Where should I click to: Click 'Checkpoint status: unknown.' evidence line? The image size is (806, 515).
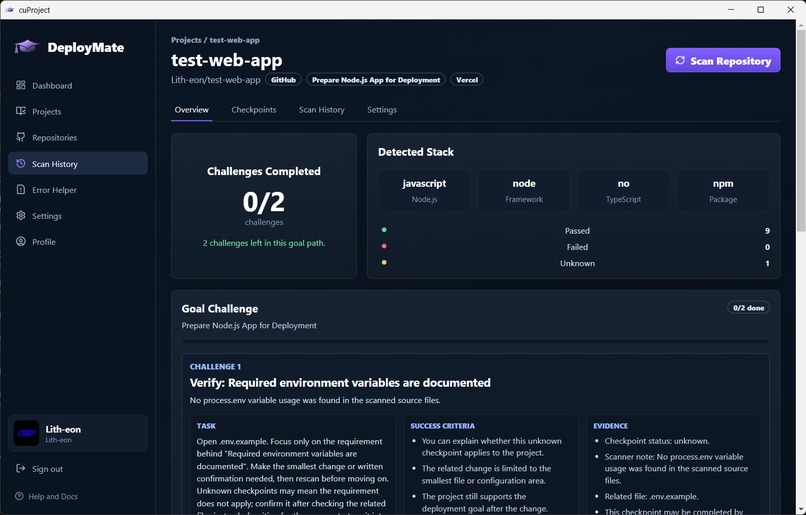click(x=657, y=441)
